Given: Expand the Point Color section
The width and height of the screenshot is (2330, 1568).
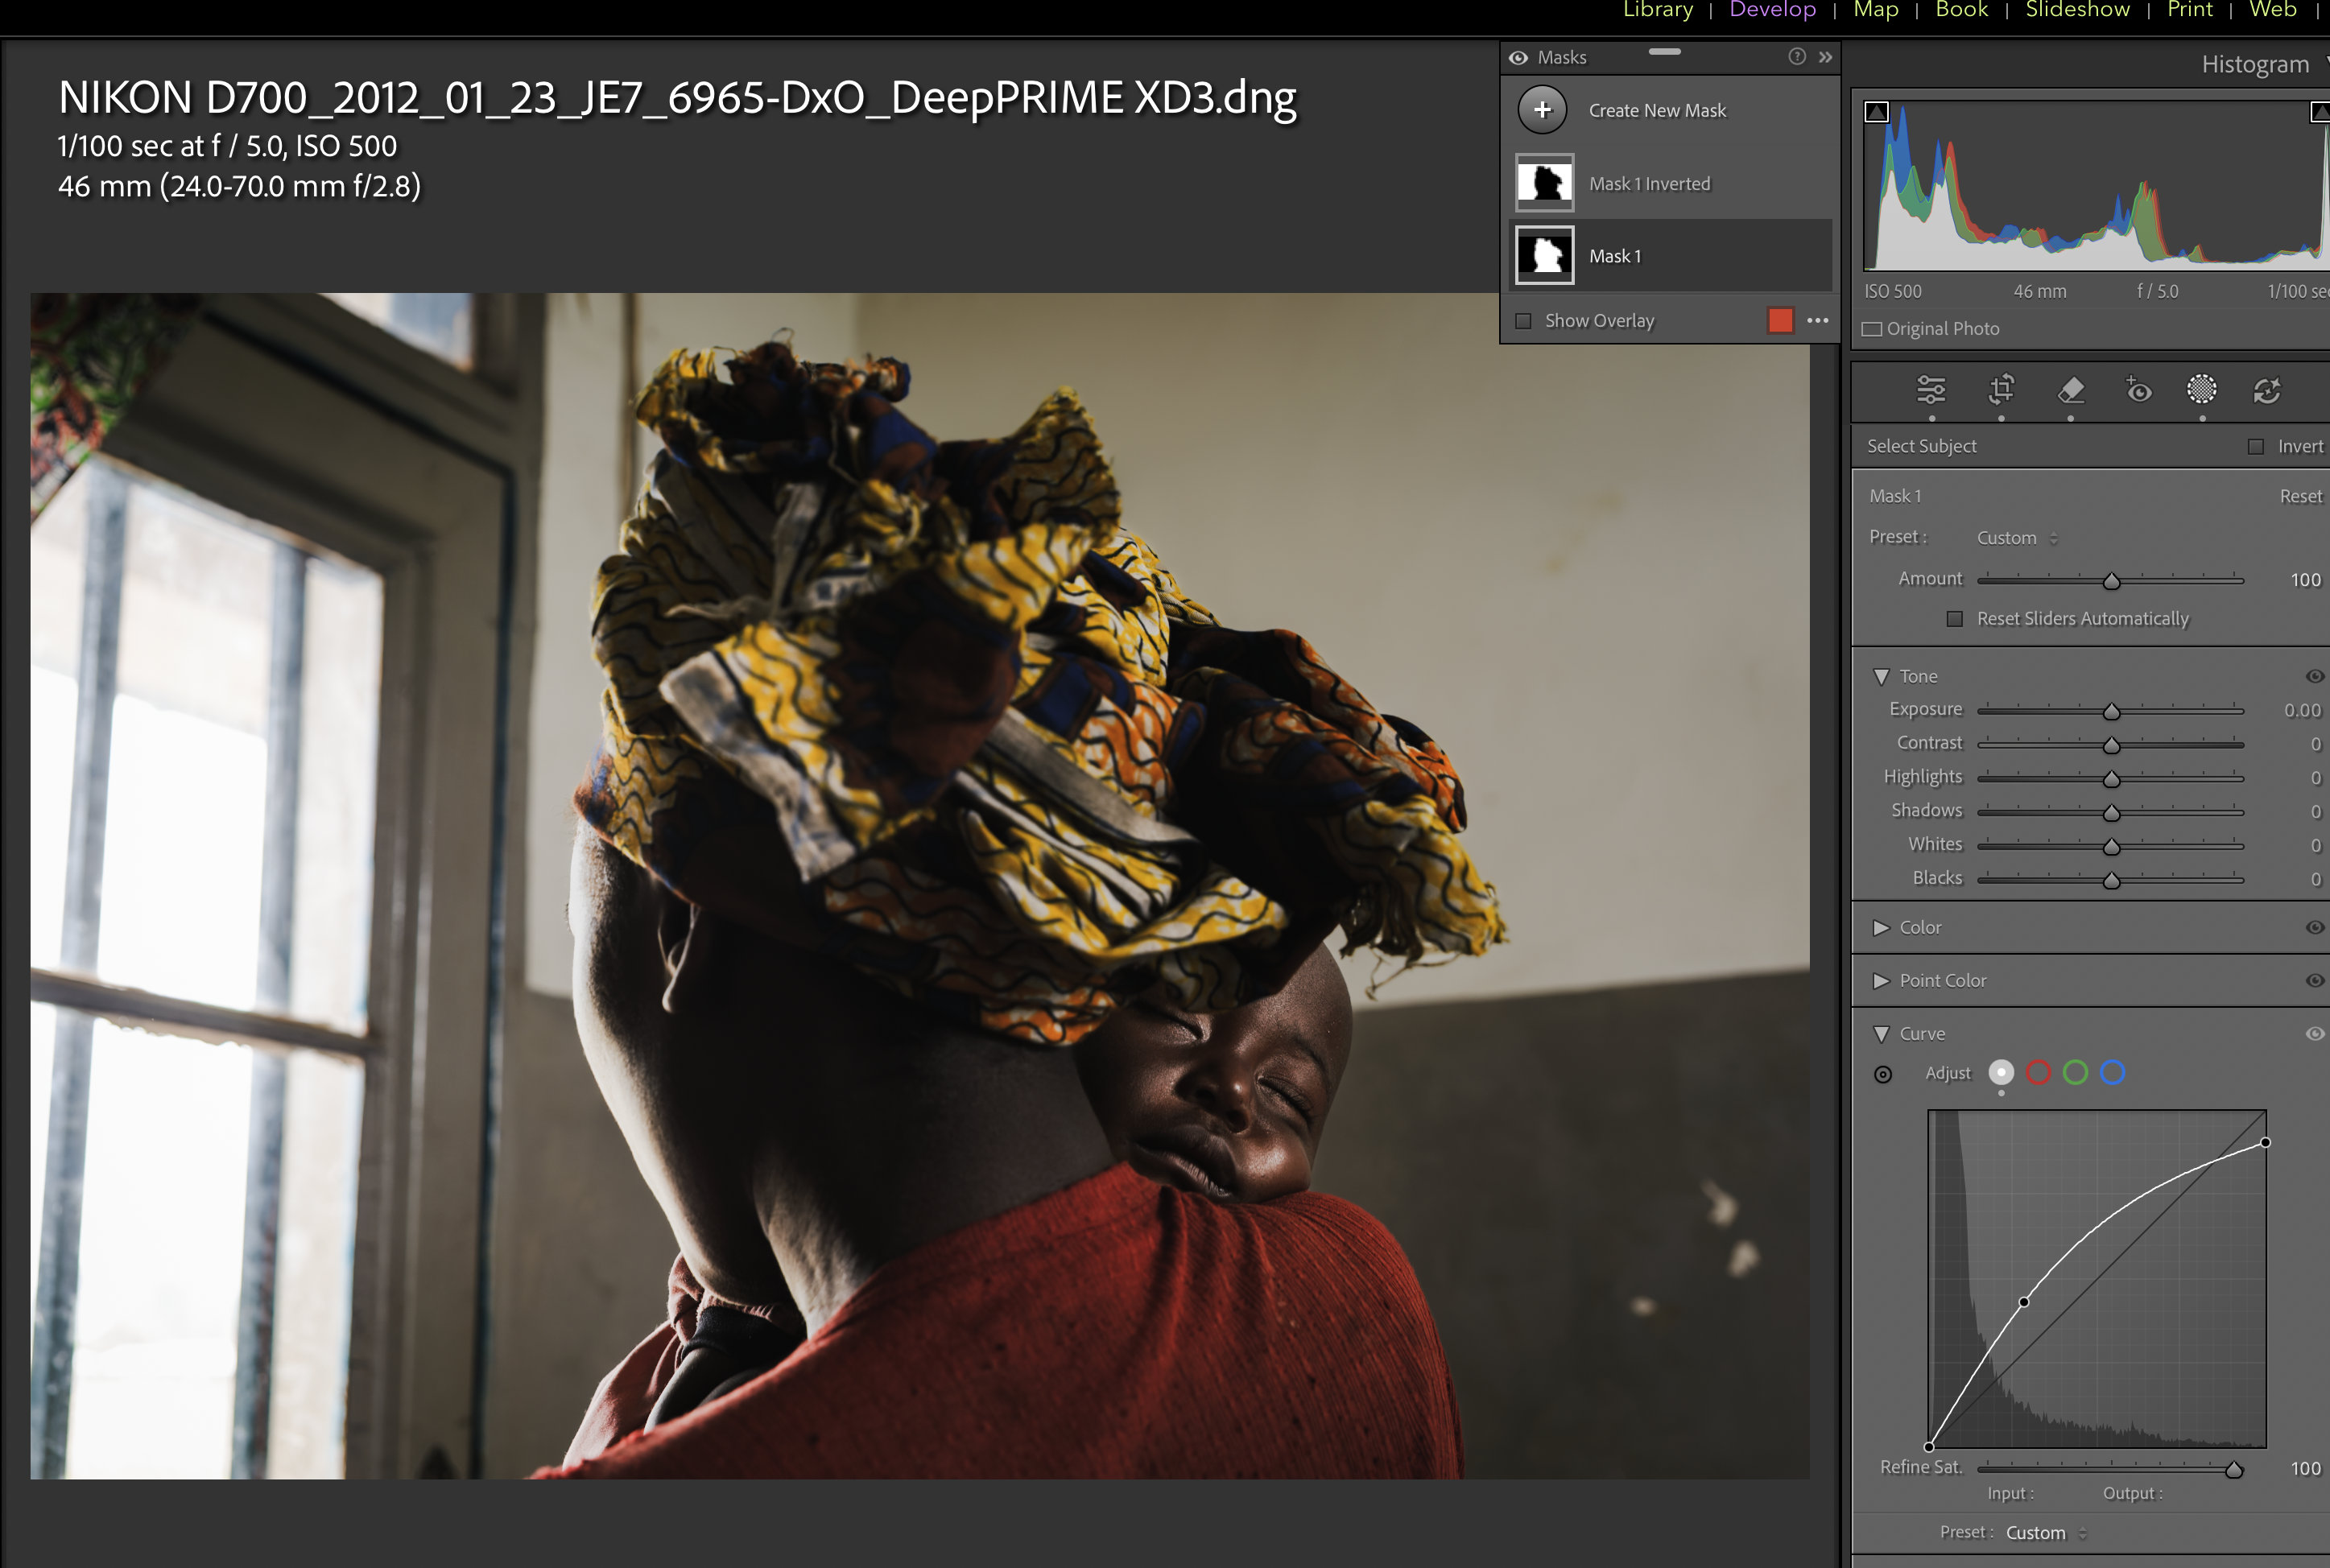Looking at the screenshot, I should pyautogui.click(x=1881, y=981).
